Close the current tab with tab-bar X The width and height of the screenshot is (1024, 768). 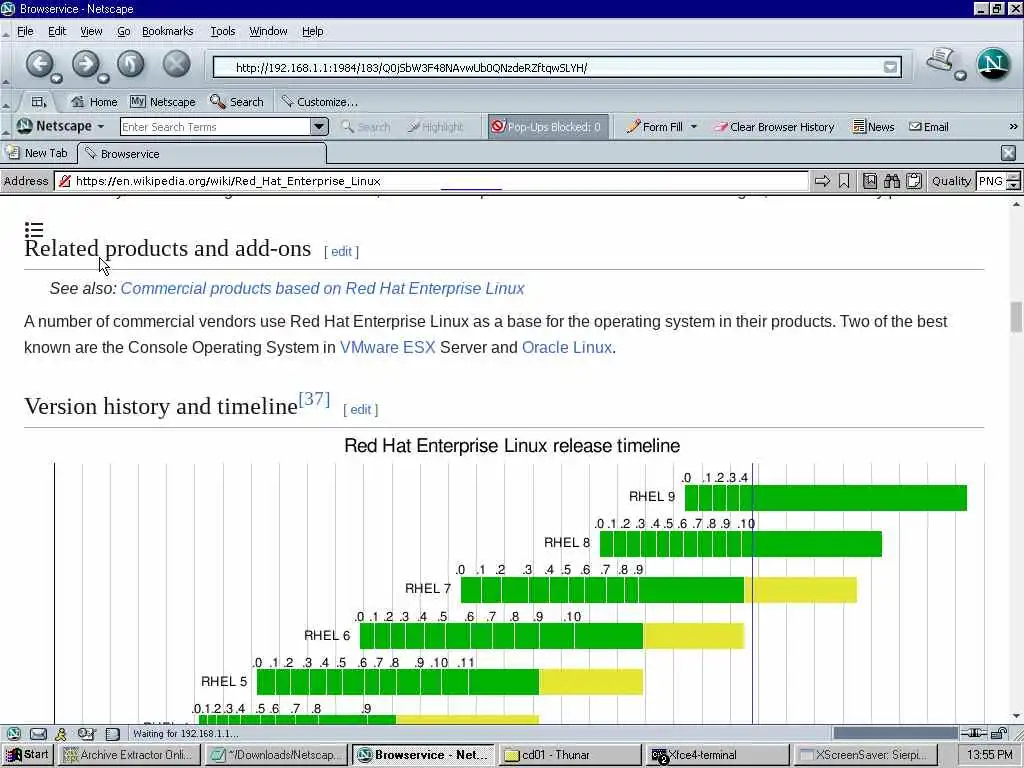click(x=1008, y=153)
